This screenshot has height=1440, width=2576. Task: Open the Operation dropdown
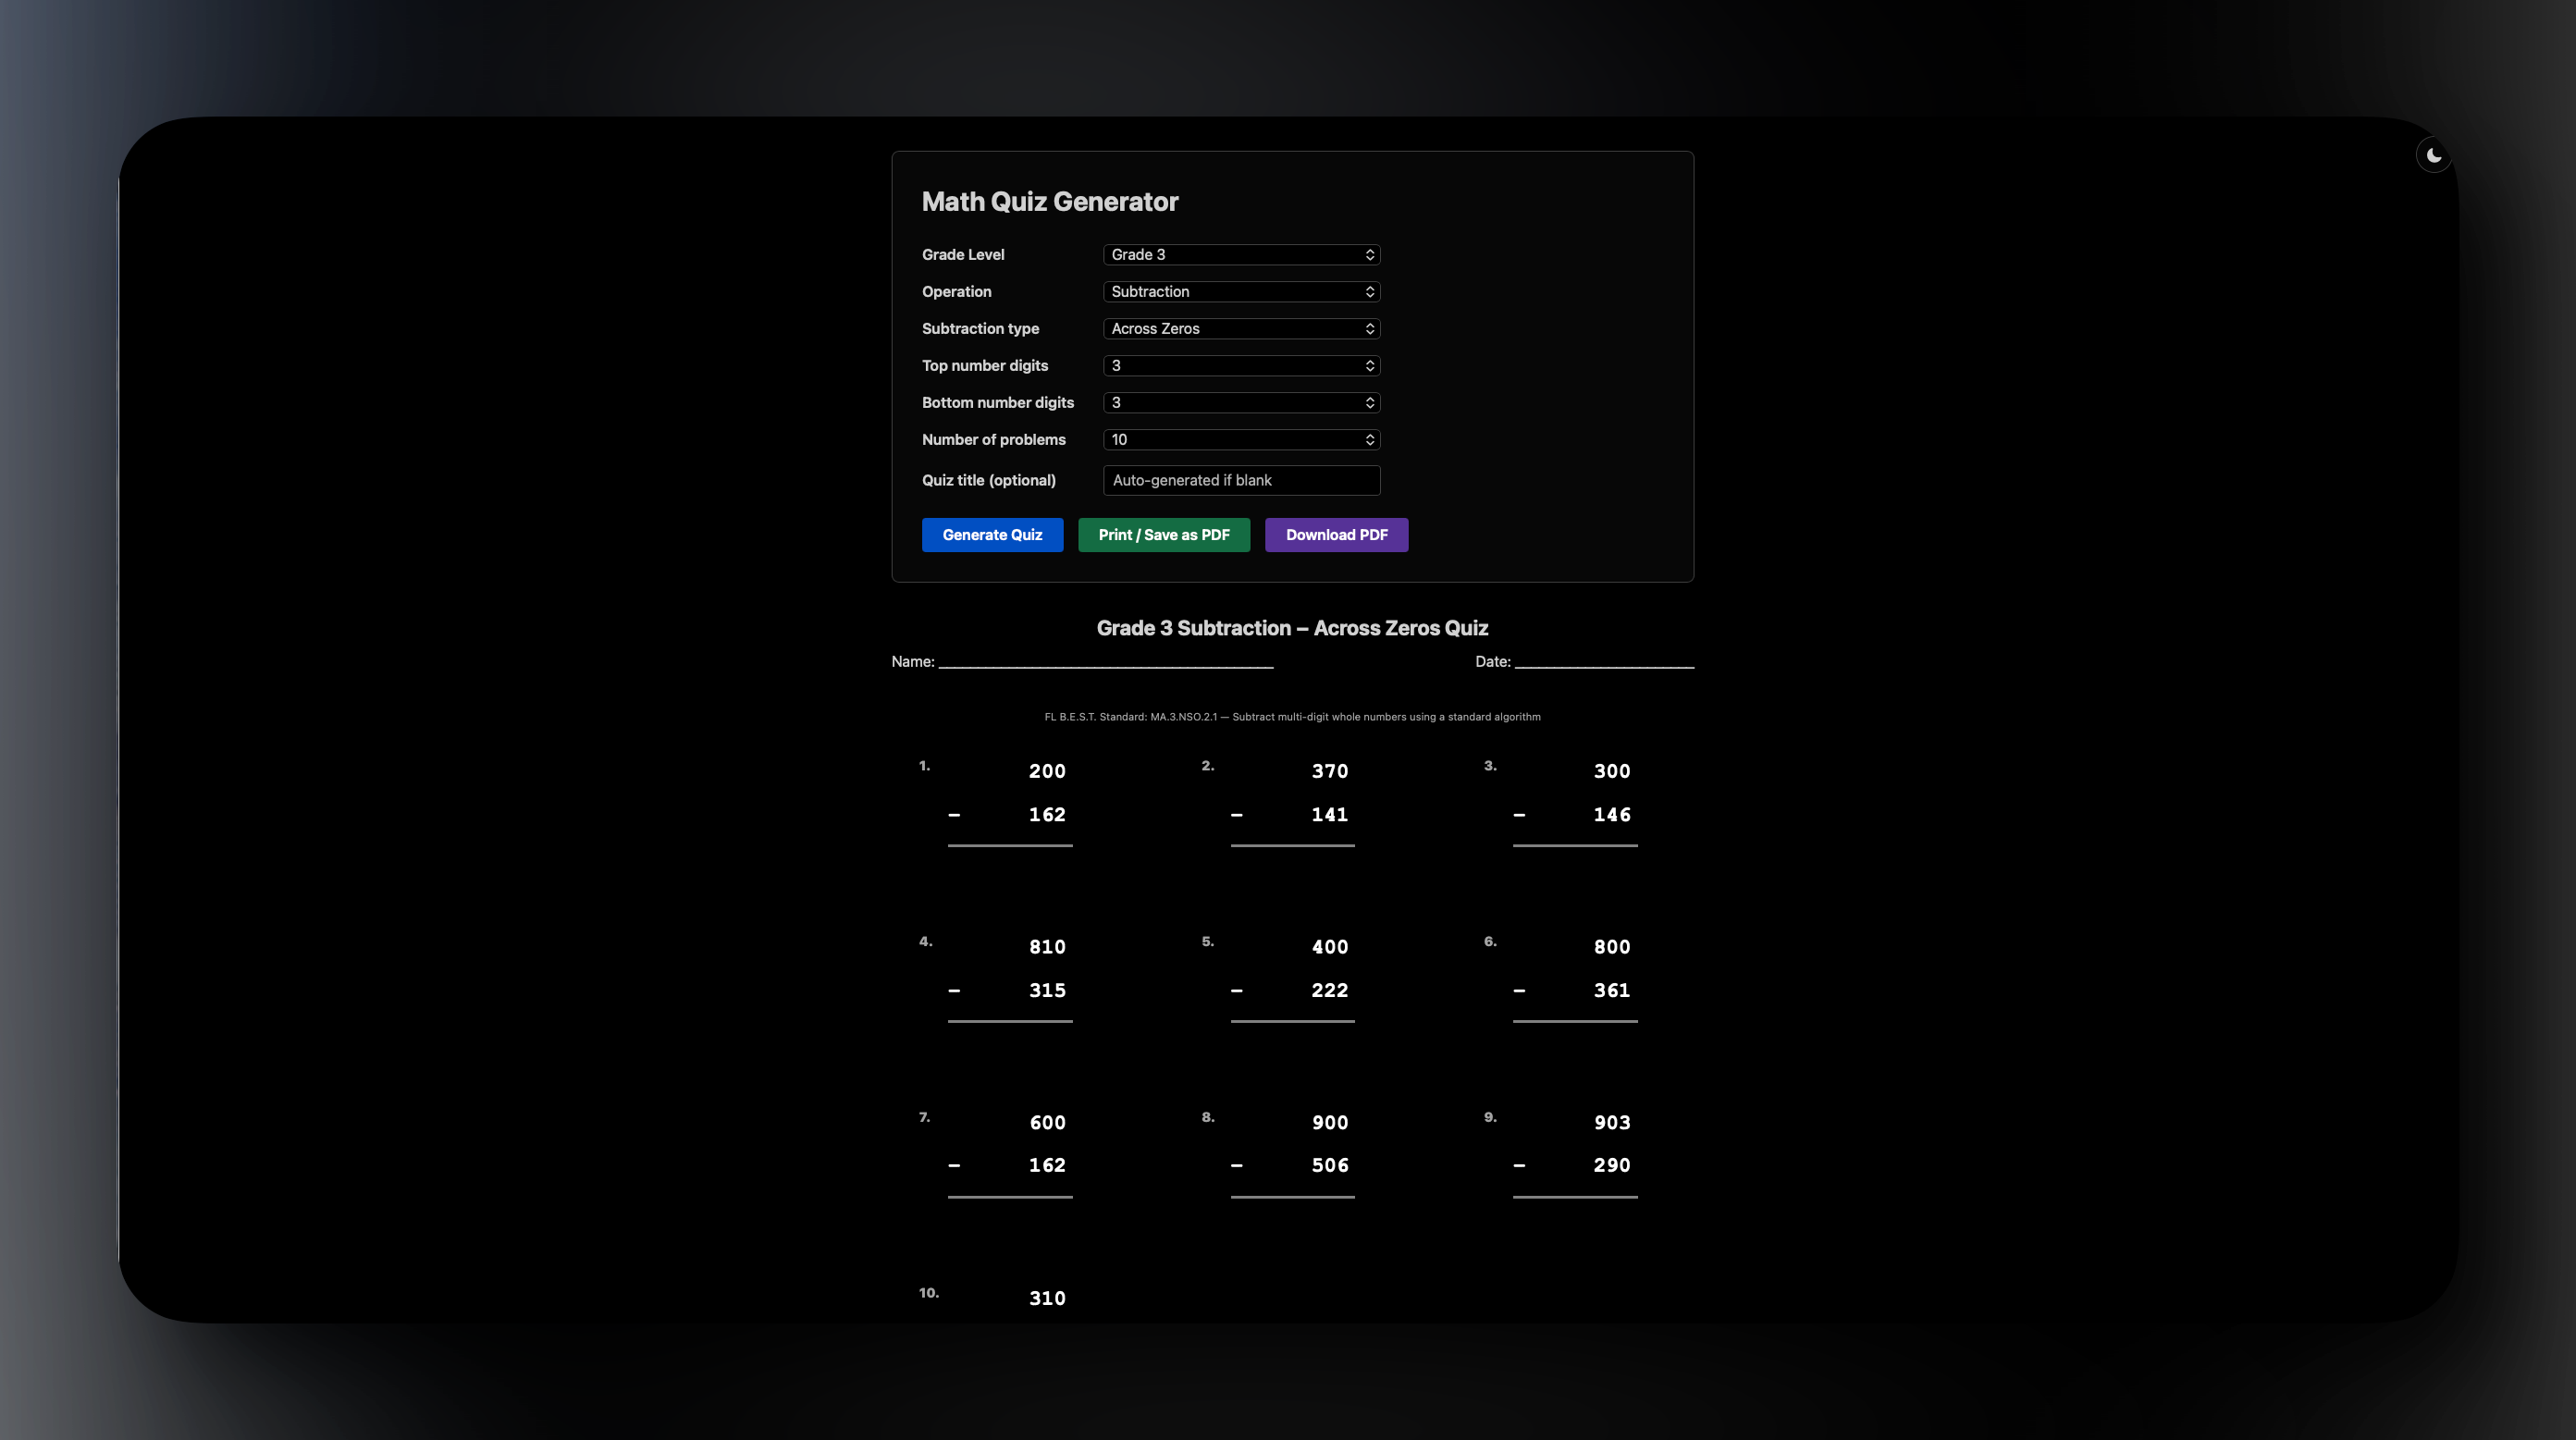1241,292
